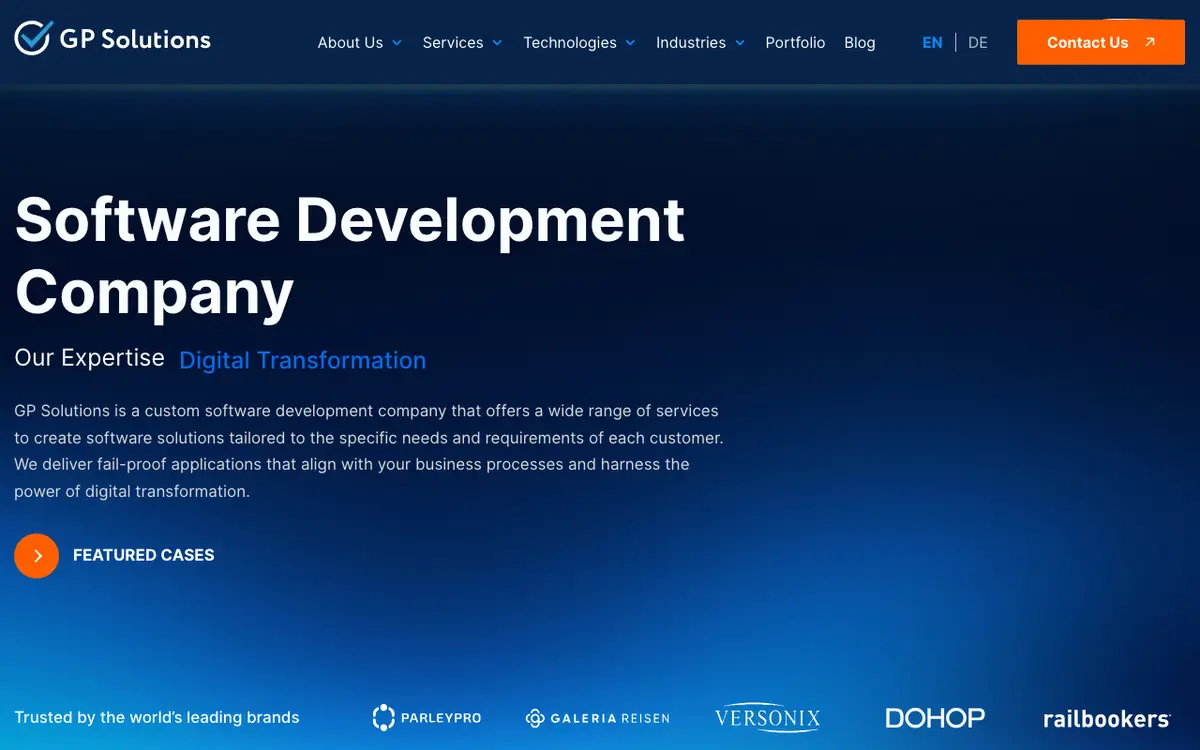Click the ParleyPro brand logo
This screenshot has height=750, width=1200.
click(x=427, y=718)
